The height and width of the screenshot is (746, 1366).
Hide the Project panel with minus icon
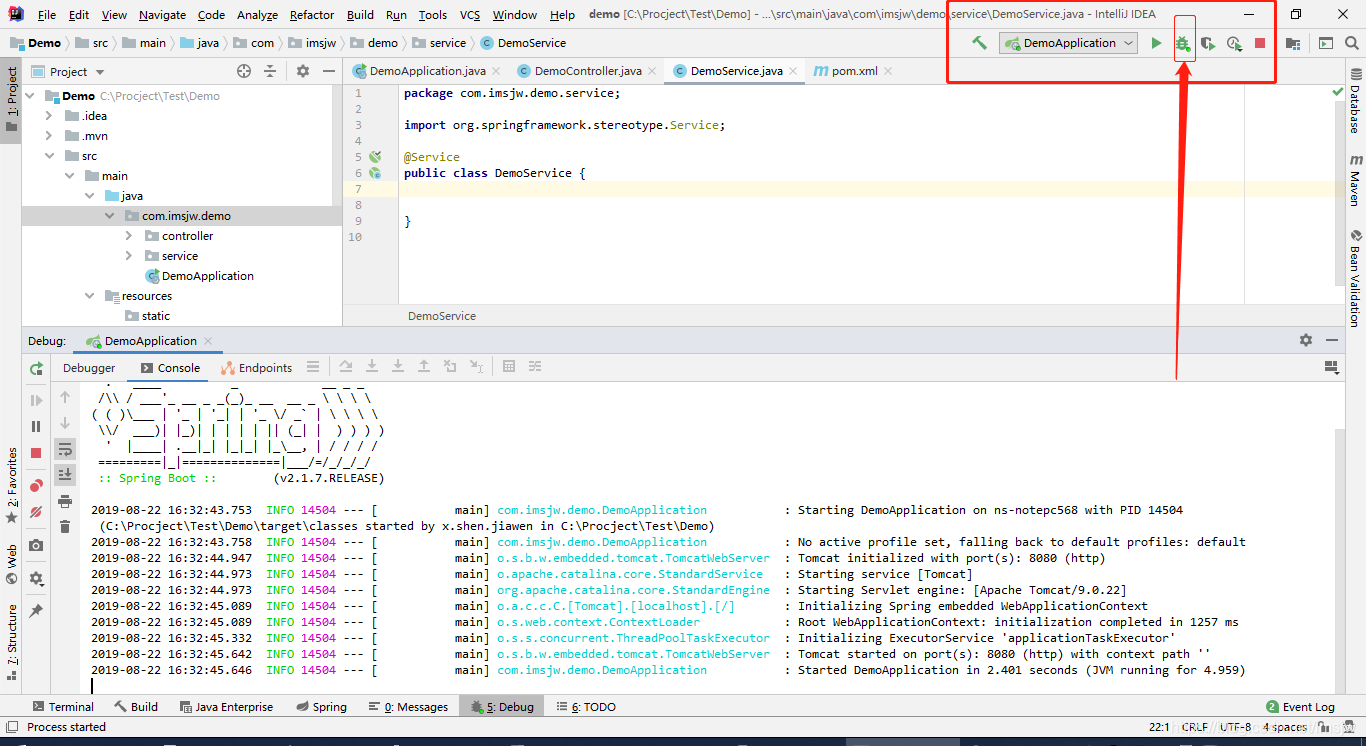pos(329,71)
